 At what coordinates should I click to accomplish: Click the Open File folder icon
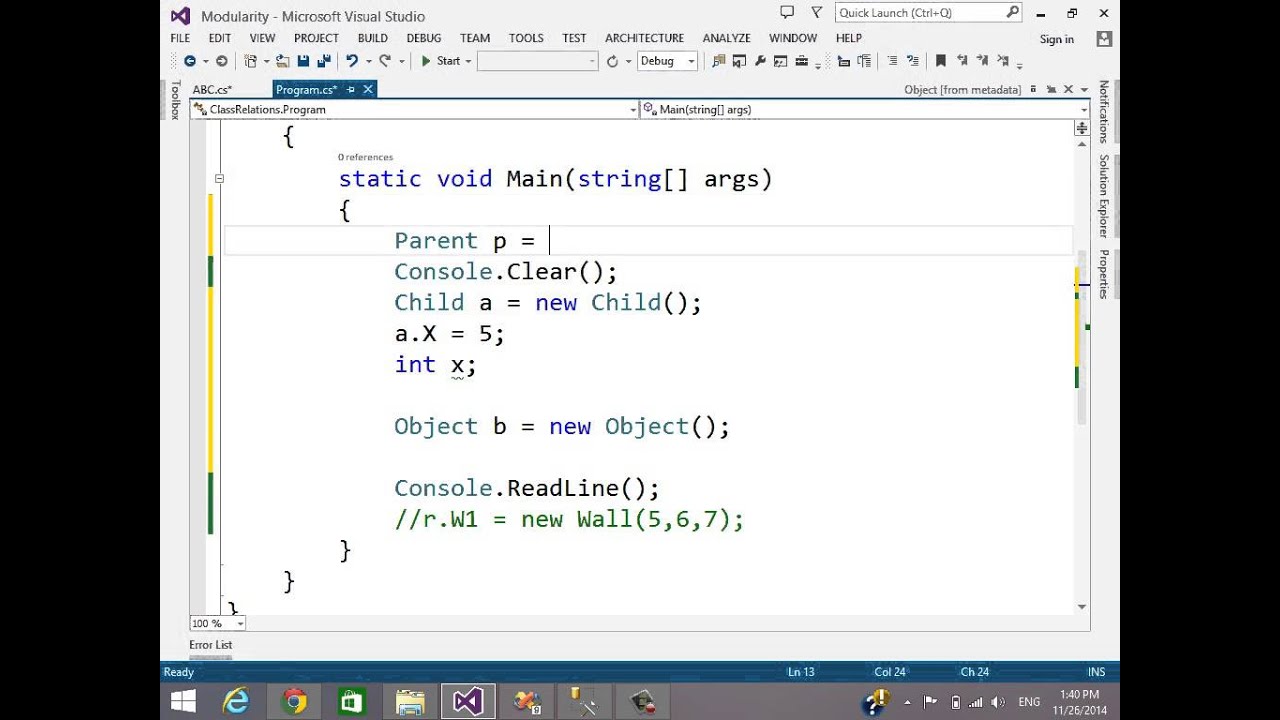[x=283, y=61]
